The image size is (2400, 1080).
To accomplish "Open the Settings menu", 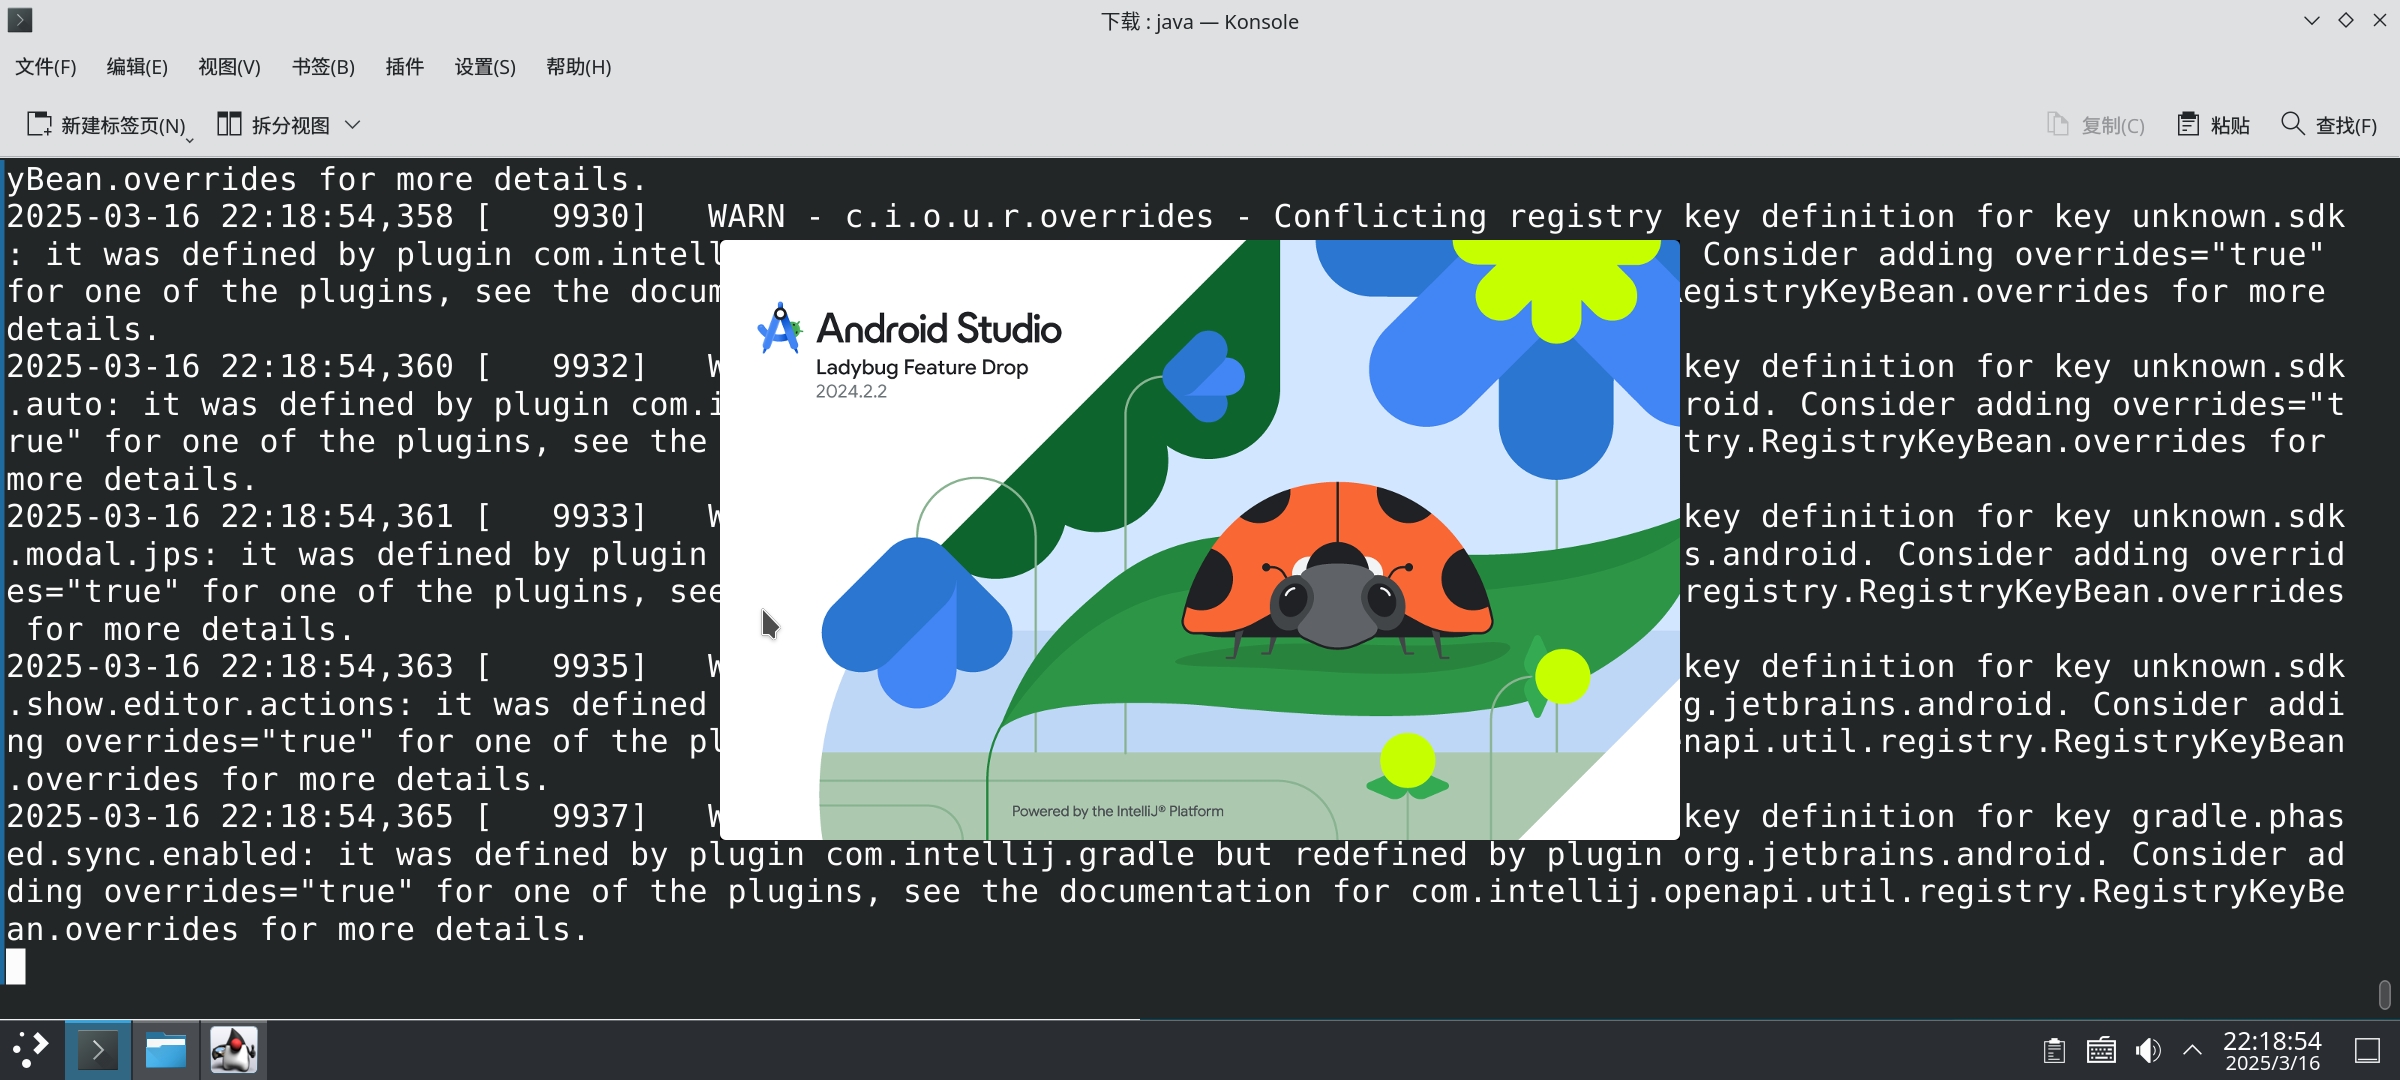I will (x=485, y=67).
